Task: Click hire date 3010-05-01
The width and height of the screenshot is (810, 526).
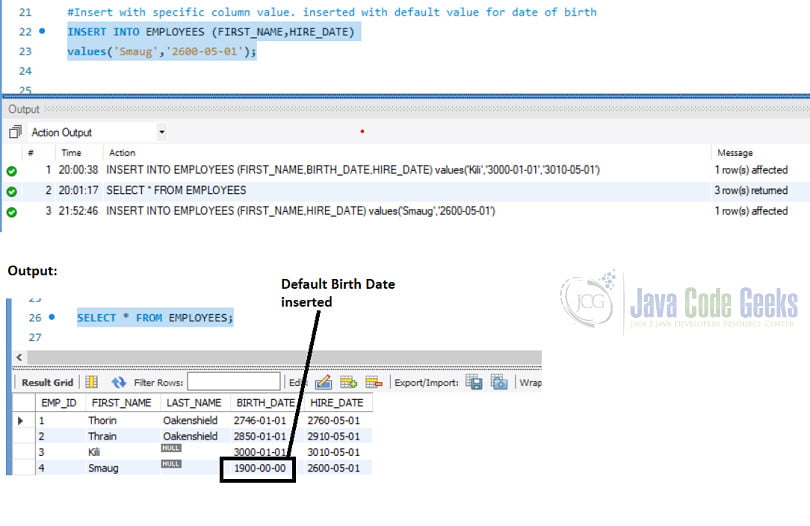Action: (334, 452)
